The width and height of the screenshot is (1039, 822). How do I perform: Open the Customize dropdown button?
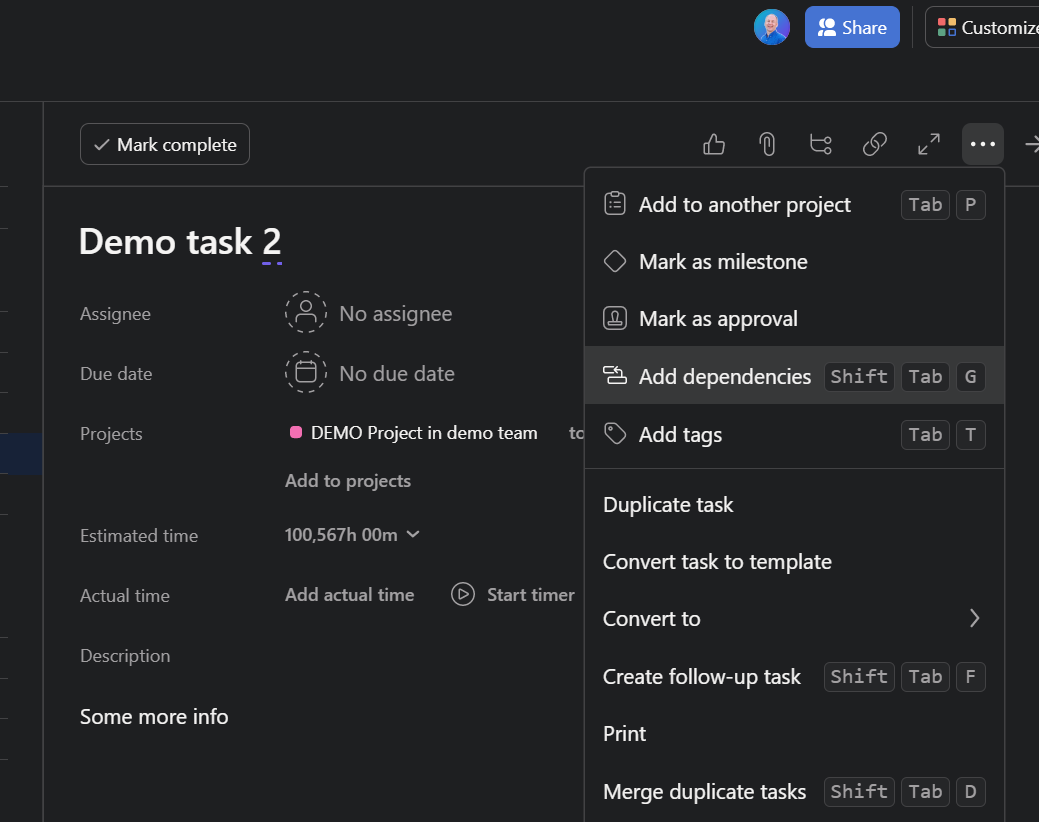point(986,28)
